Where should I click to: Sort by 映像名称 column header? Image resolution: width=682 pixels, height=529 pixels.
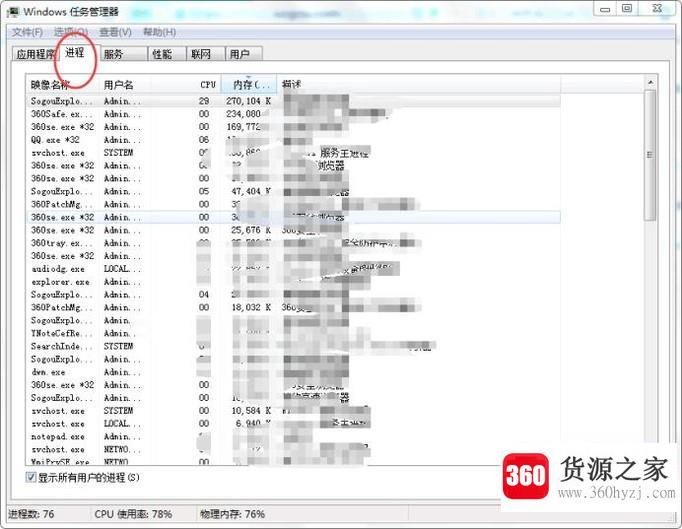pyautogui.click(x=63, y=84)
